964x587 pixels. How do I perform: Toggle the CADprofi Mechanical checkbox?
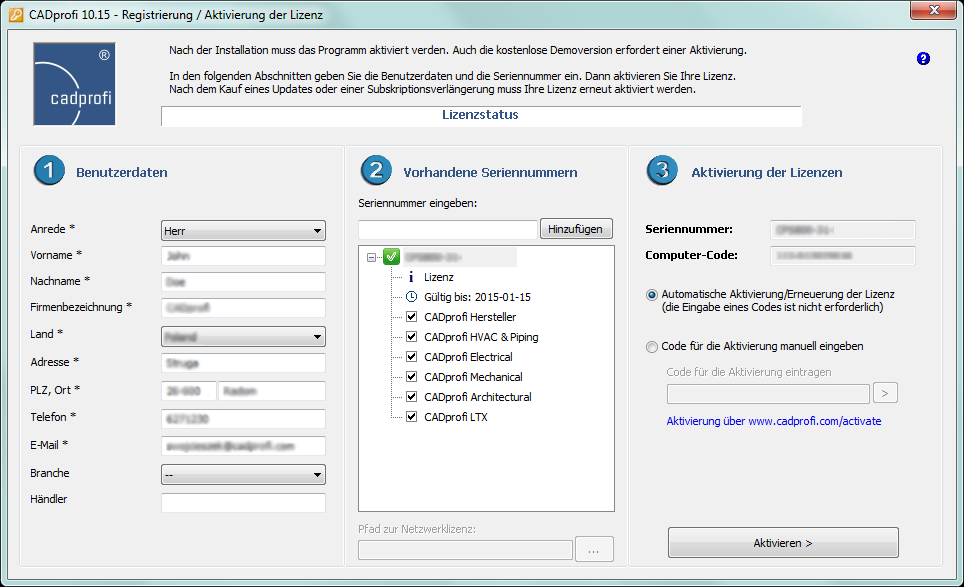point(411,377)
